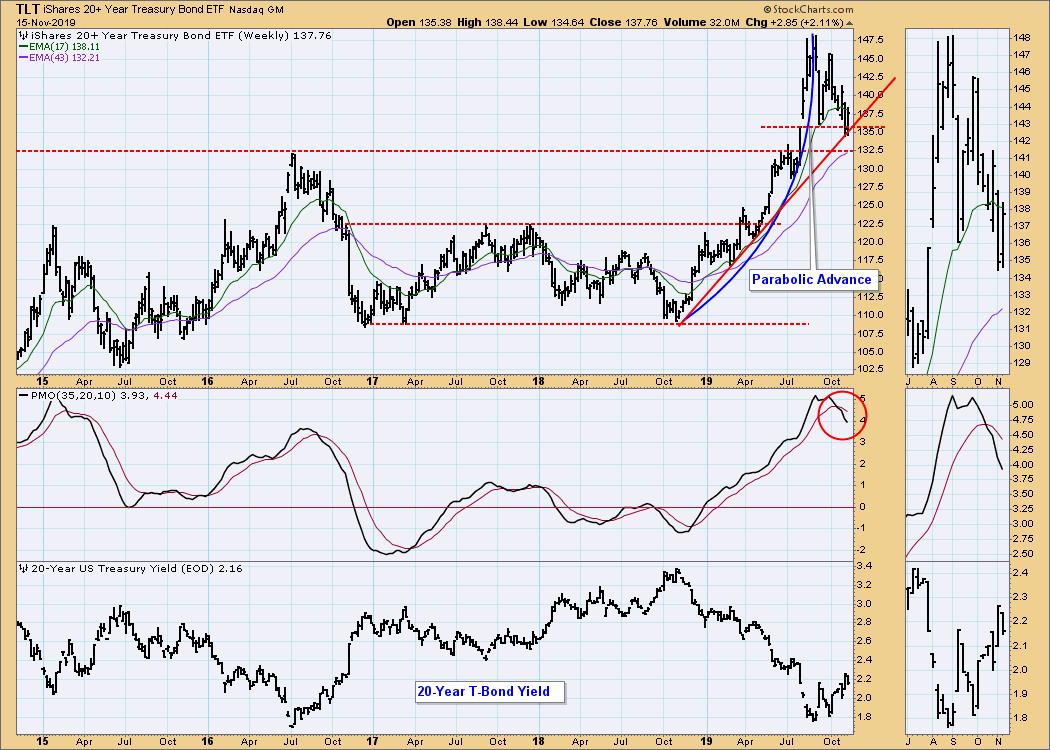This screenshot has height=750, width=1050.
Task: Click the "20-Year US Treasury Yield (EOD) 2.16" legend
Action: point(136,569)
